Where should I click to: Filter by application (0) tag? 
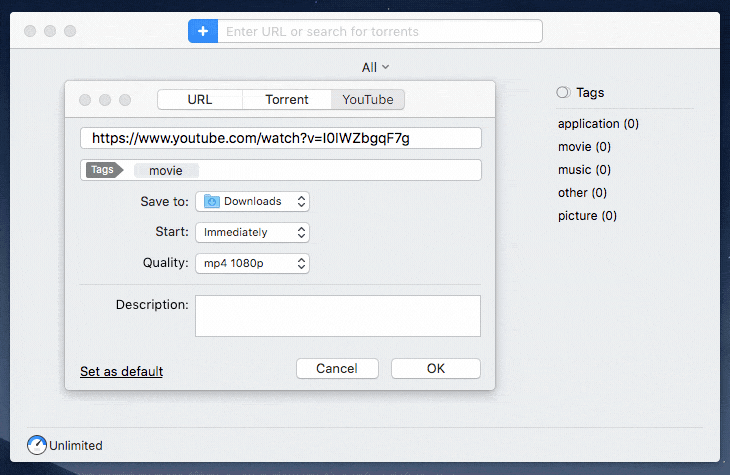tap(598, 124)
